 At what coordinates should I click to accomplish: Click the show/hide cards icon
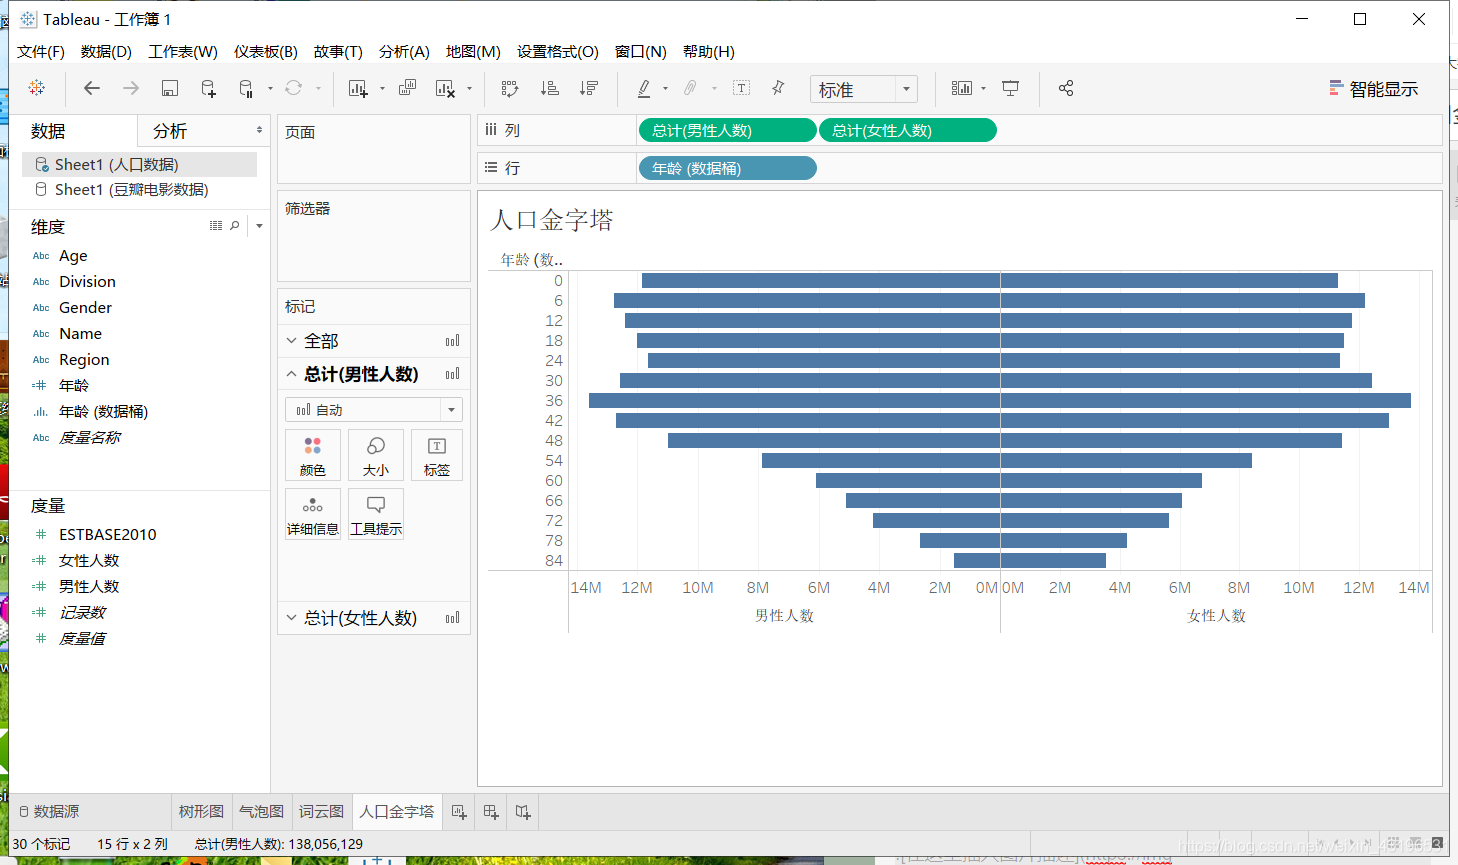coord(961,88)
